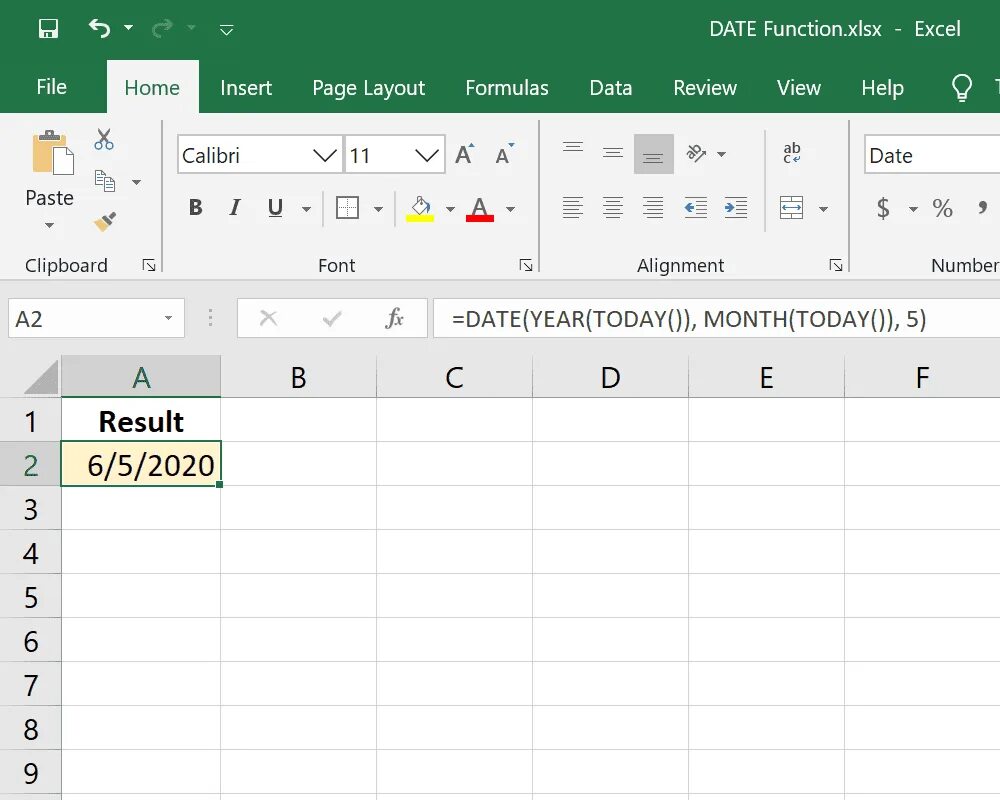Switch to the Review tab

pyautogui.click(x=705, y=87)
